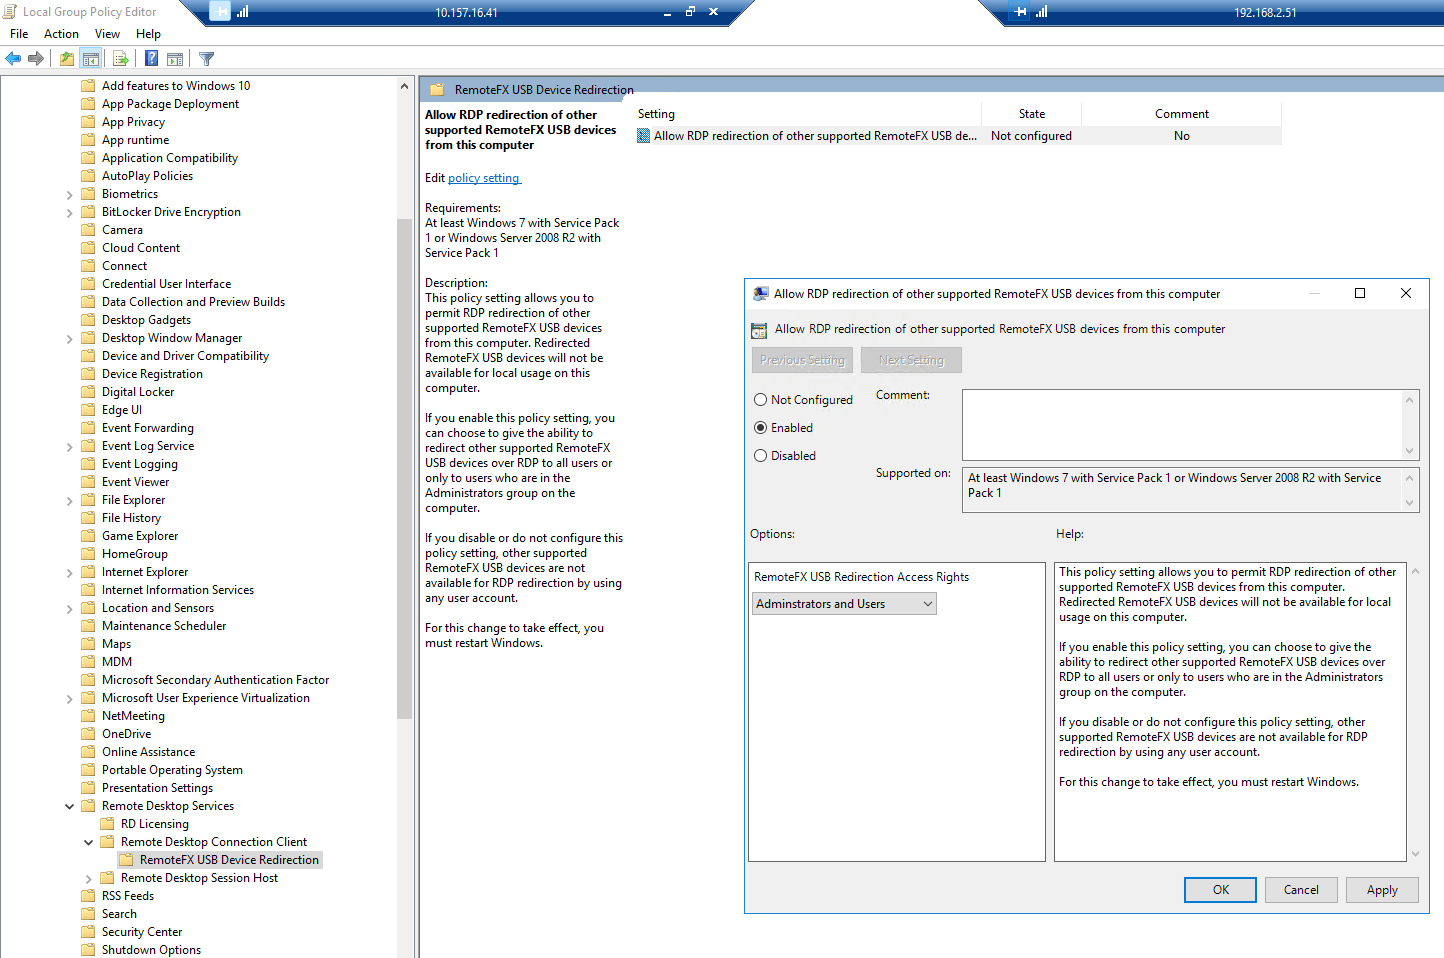Select the 'App Privacy' tree item
Screen dimensions: 1444x958
point(133,122)
